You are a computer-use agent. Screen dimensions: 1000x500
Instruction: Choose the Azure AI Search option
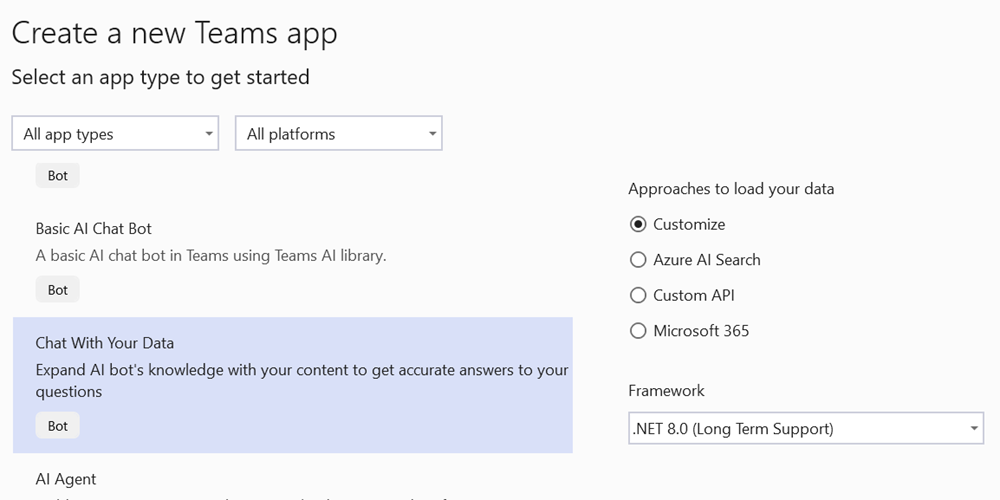(639, 260)
